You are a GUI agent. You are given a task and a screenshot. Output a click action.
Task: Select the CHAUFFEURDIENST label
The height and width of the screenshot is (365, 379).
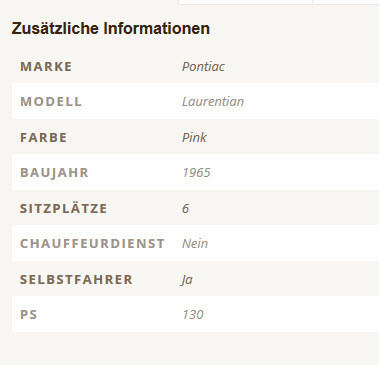92,243
